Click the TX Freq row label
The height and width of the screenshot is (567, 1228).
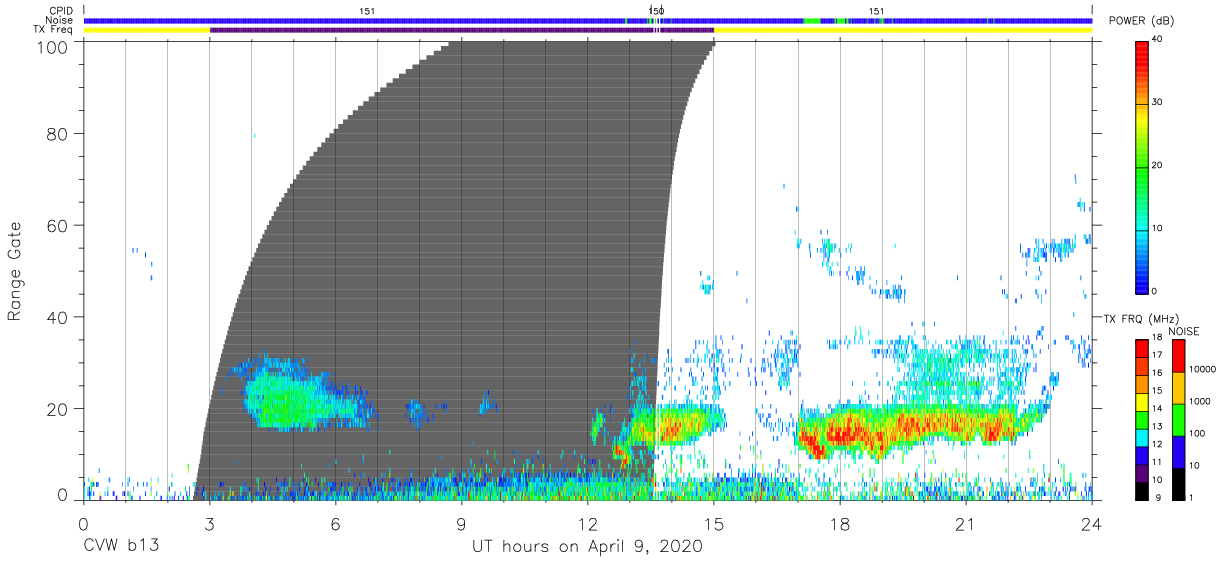54,30
